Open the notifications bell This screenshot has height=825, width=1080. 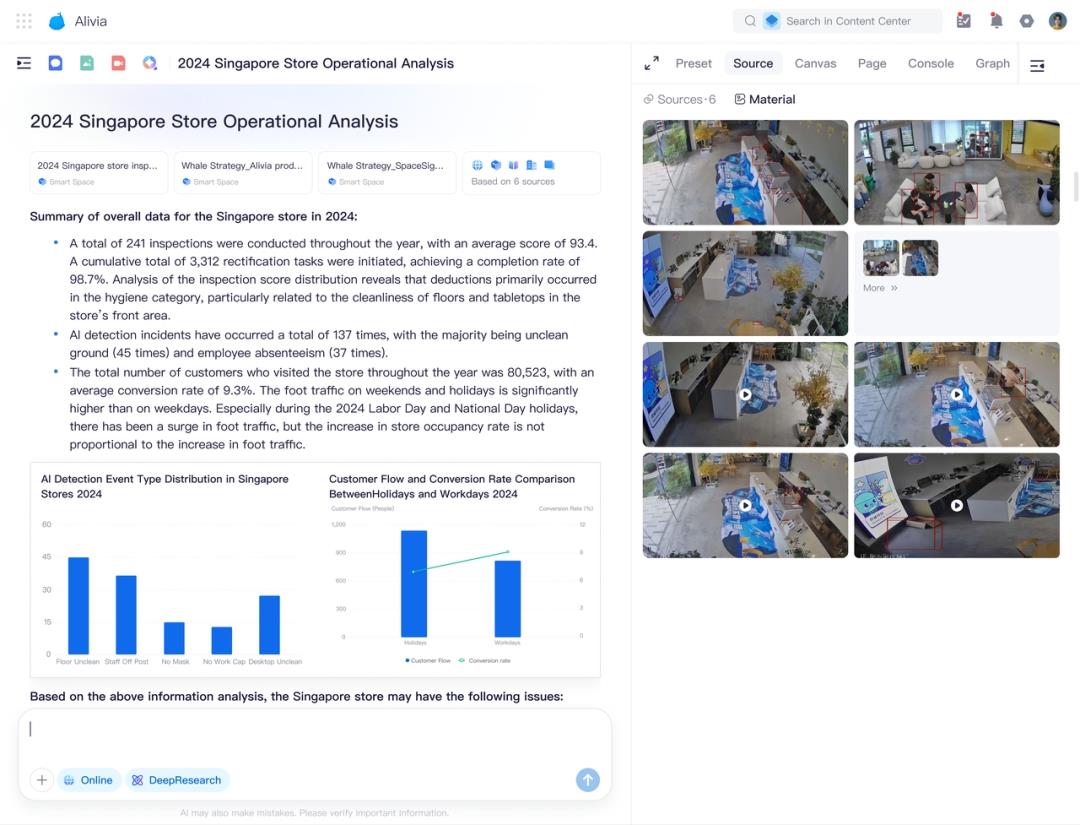[x=996, y=21]
